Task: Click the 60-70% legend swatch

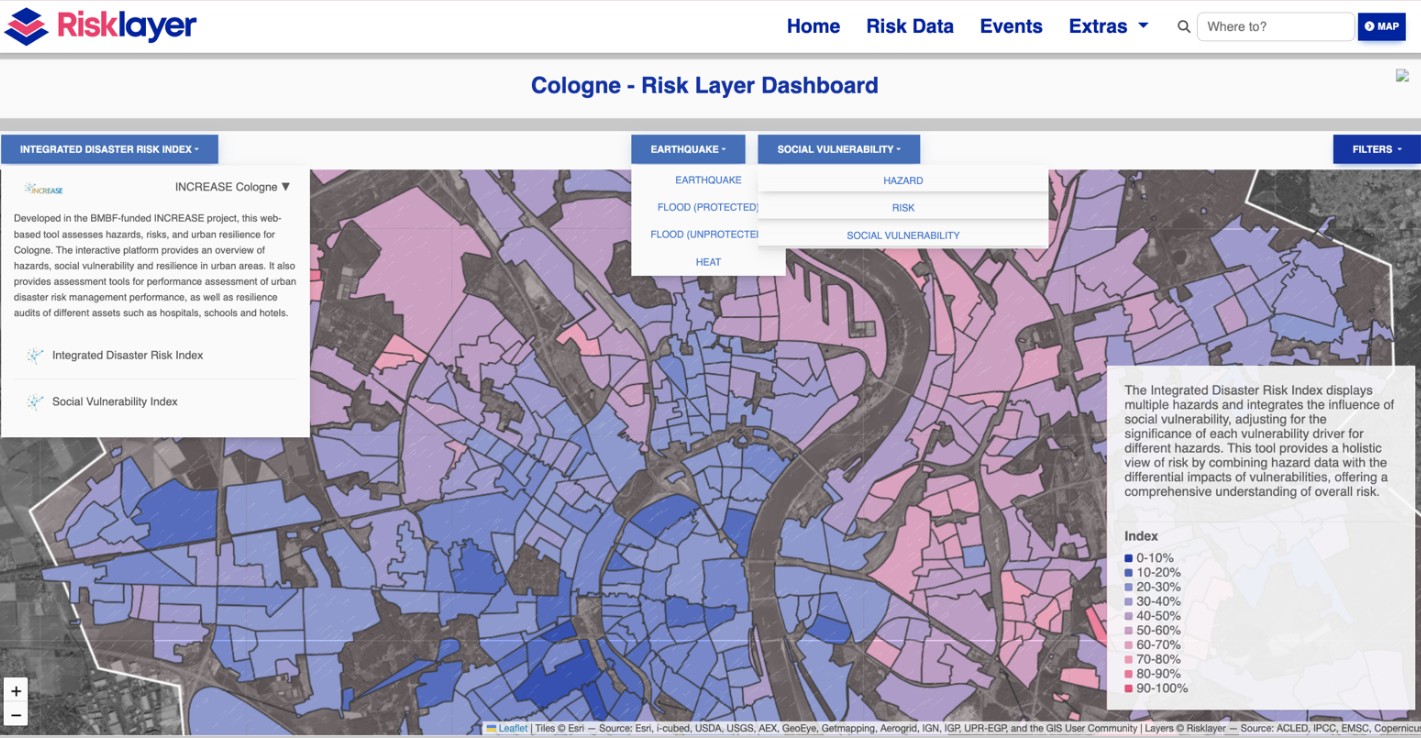Action: pos(1129,645)
